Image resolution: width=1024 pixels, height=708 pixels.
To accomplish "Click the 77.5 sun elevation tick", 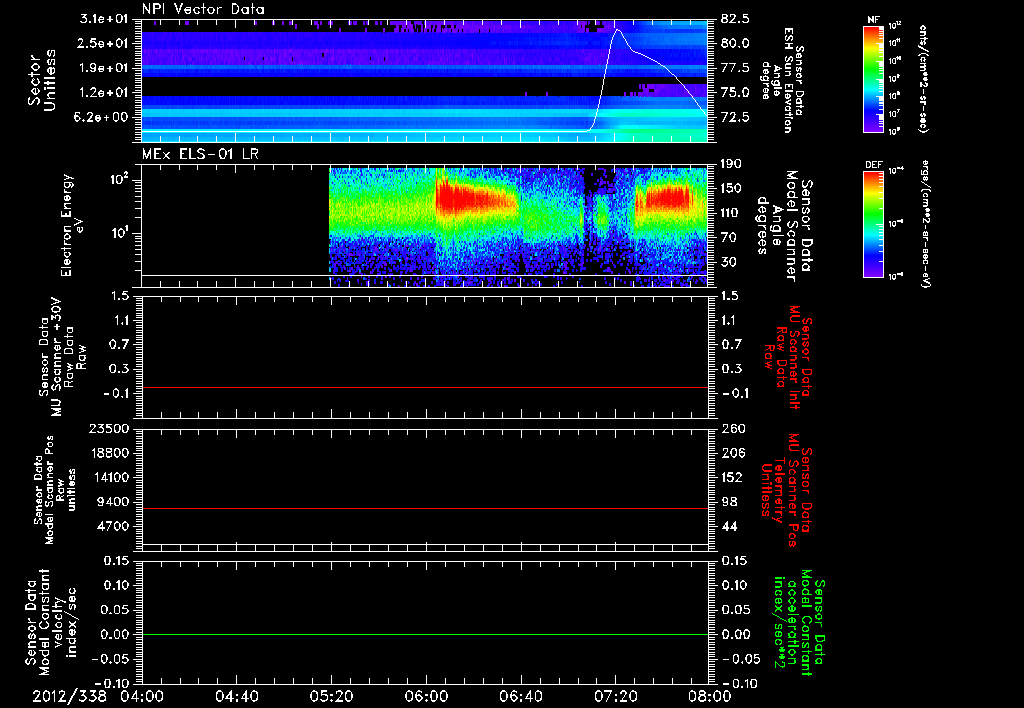I will pyautogui.click(x=735, y=68).
